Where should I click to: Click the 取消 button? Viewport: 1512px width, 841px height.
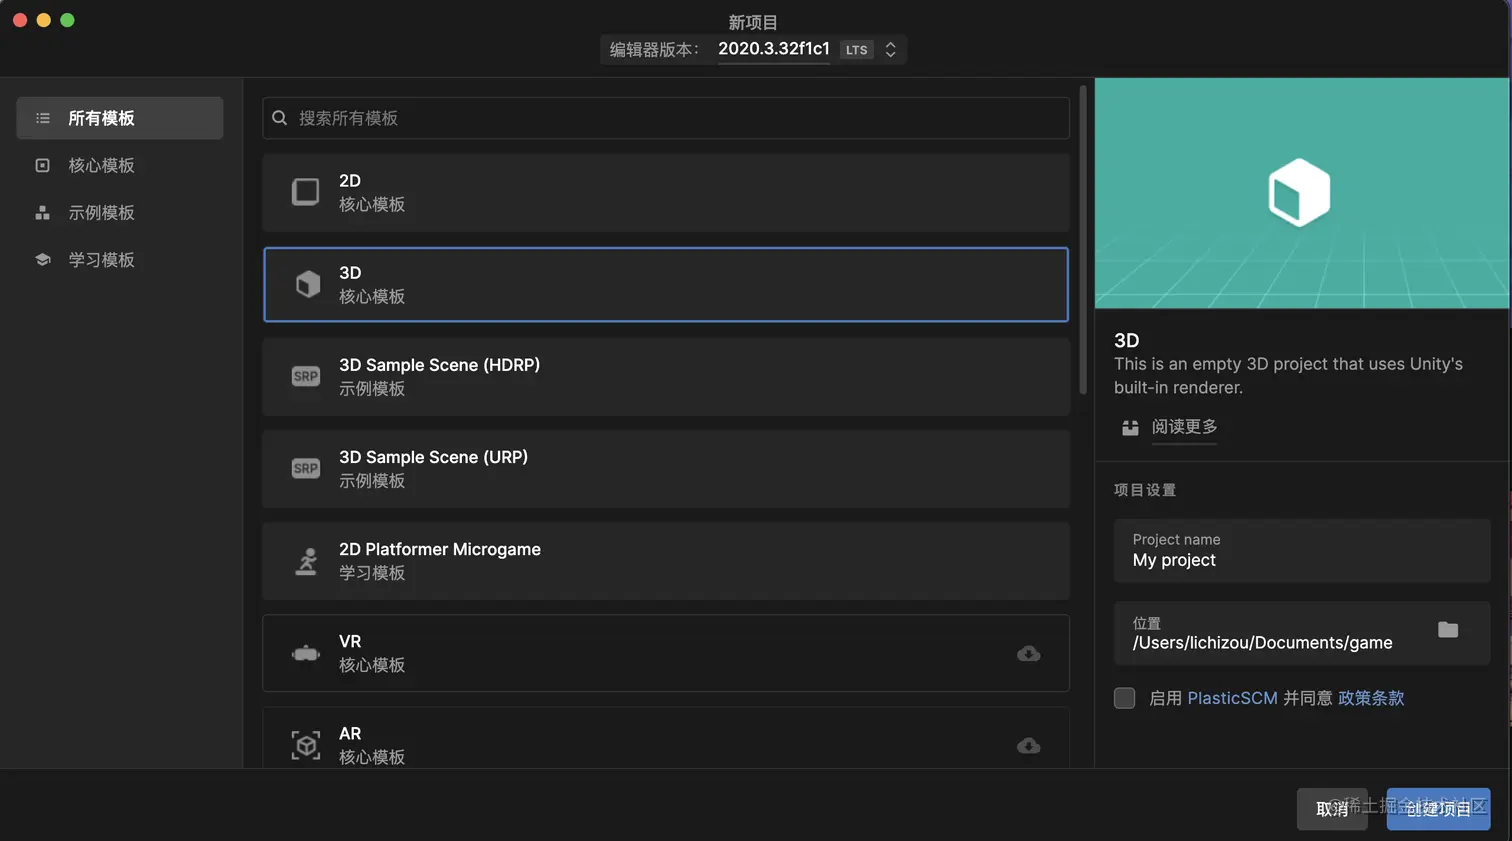[1332, 809]
